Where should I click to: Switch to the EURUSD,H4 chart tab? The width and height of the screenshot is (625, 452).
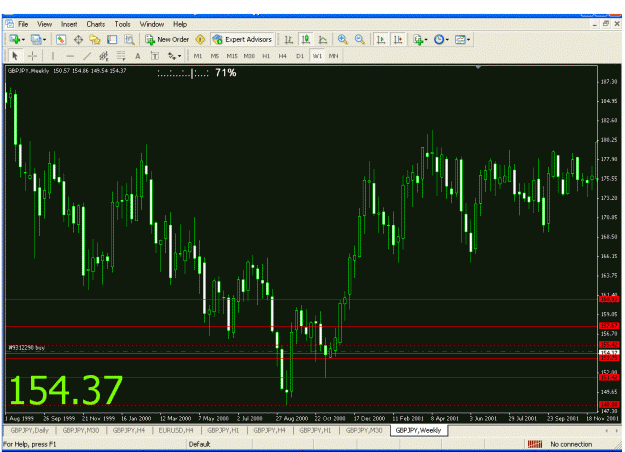click(x=176, y=430)
